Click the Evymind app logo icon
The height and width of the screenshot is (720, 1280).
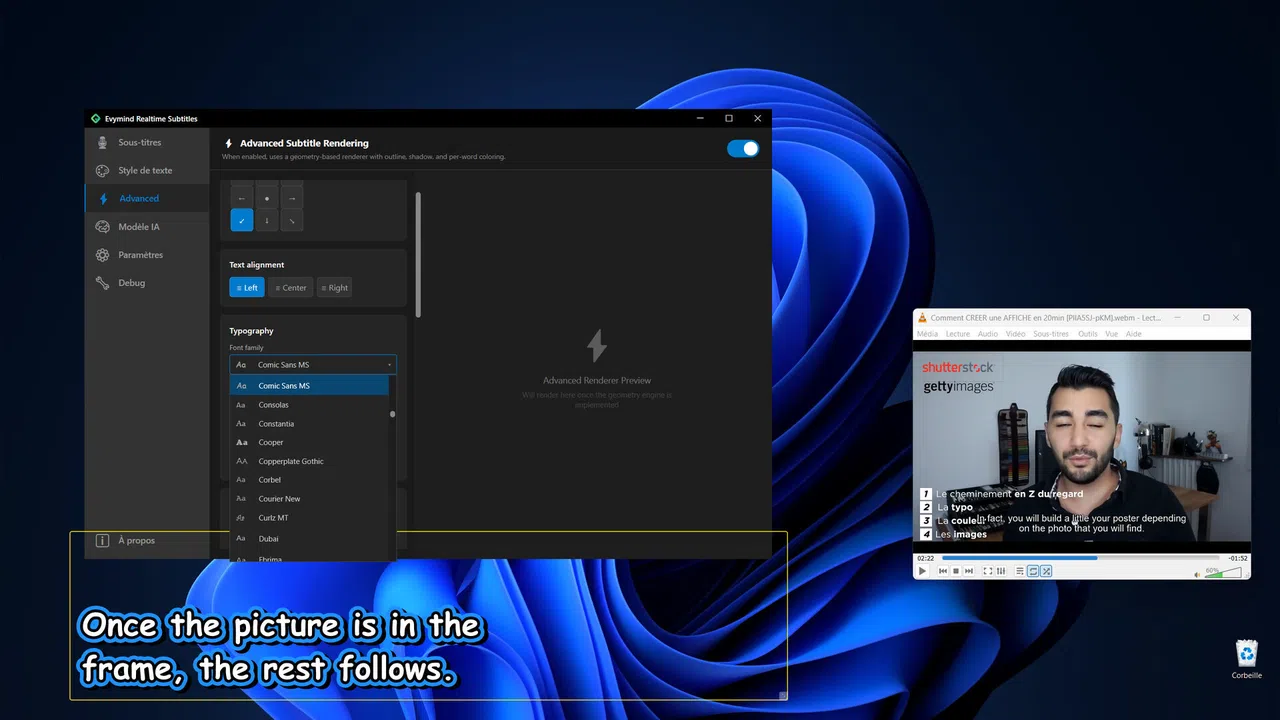(95, 118)
